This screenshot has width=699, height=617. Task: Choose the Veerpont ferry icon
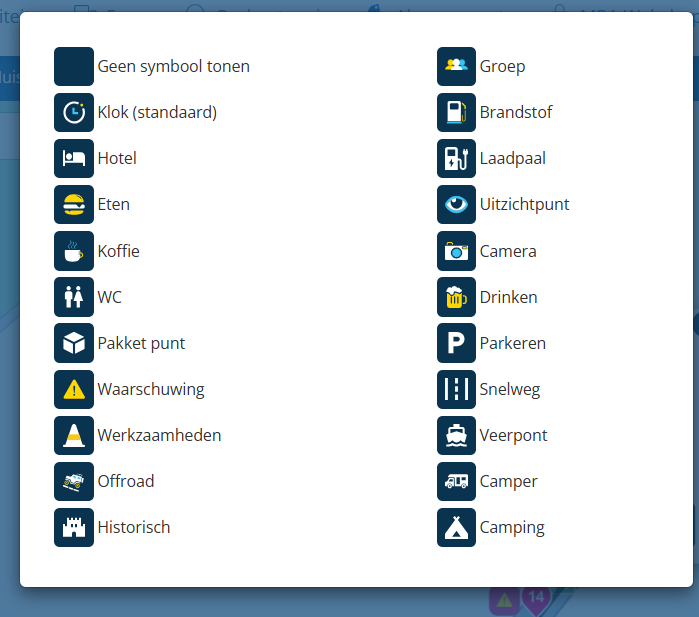point(456,435)
